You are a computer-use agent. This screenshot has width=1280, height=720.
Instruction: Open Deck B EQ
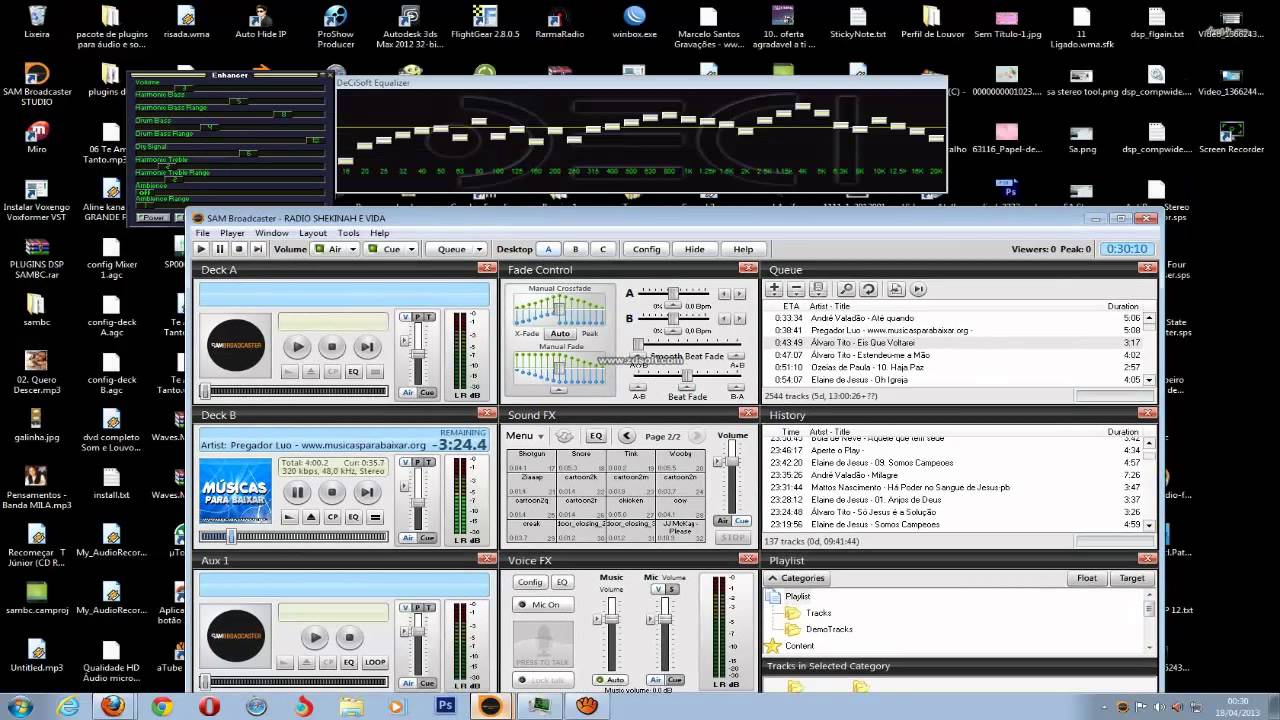click(353, 517)
